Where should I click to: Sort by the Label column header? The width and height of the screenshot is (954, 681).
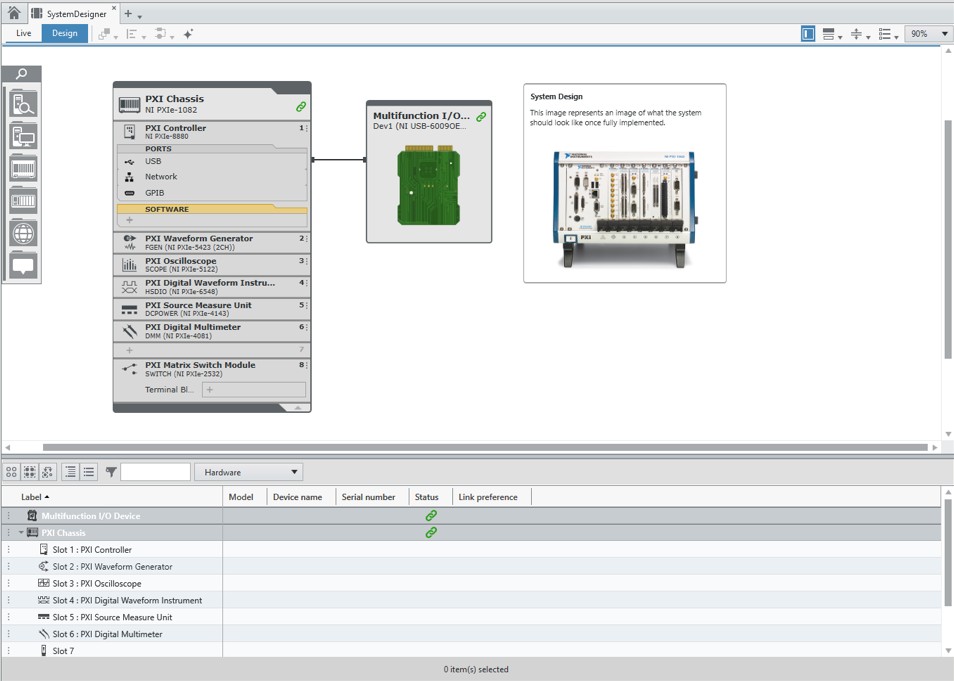(113, 497)
